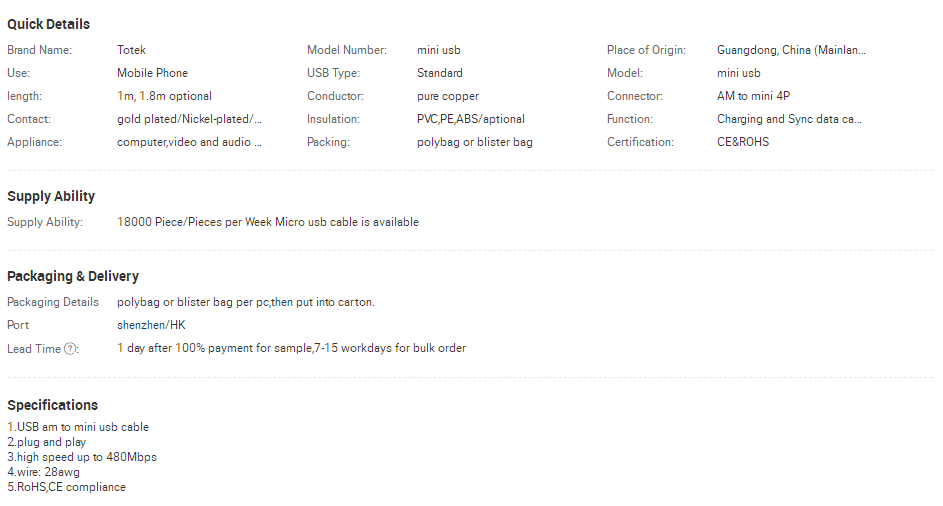Click the Lead Time help question-mark icon

[70, 349]
